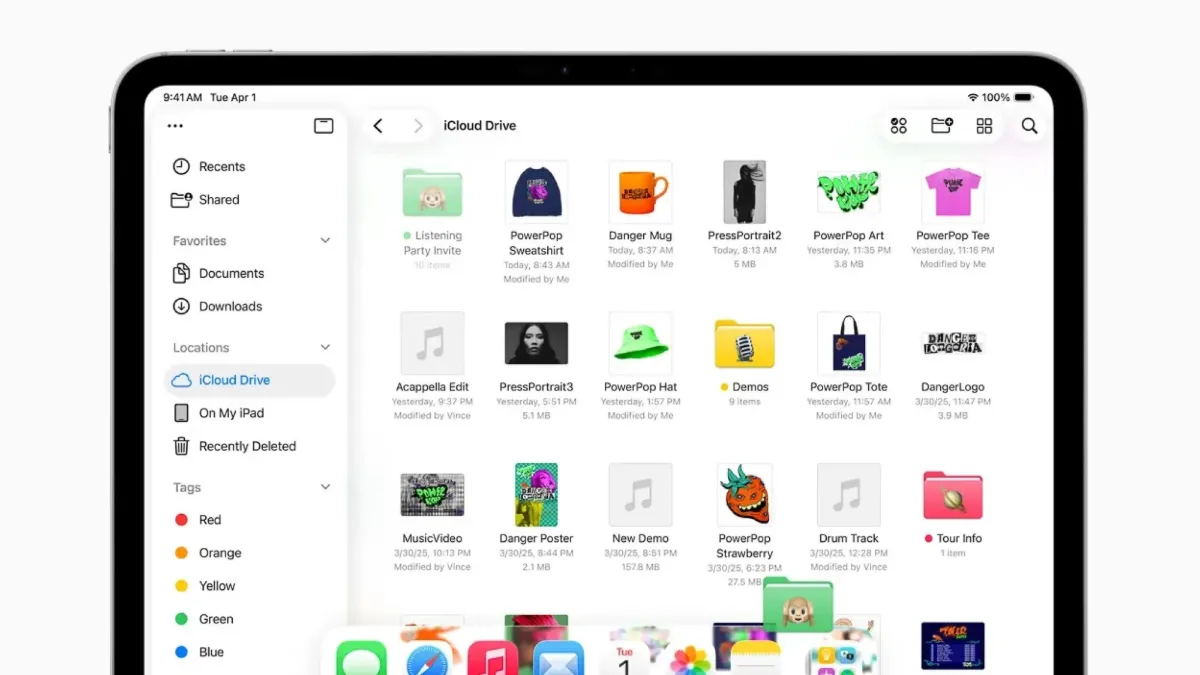The height and width of the screenshot is (675, 1200).
Task: Open the three-dot more menu in sidebar
Action: click(x=176, y=126)
